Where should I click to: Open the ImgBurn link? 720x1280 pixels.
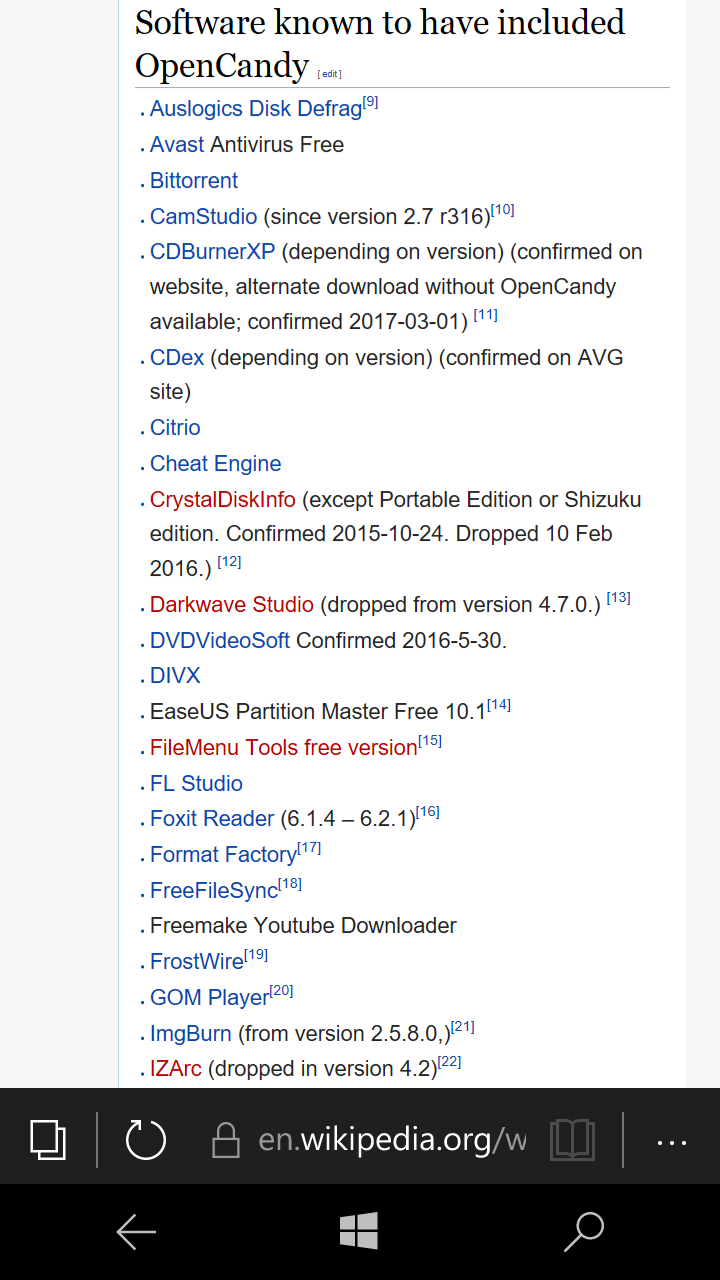(x=190, y=1033)
